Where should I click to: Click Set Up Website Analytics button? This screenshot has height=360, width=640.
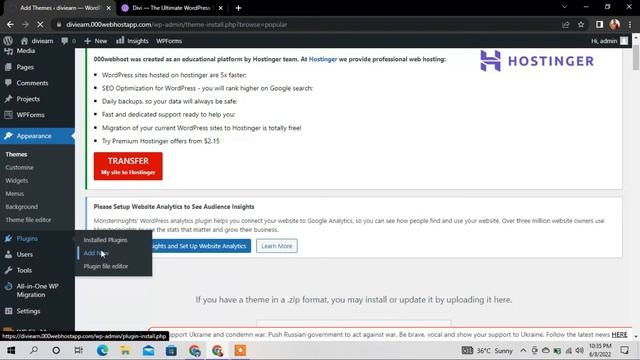(201, 246)
